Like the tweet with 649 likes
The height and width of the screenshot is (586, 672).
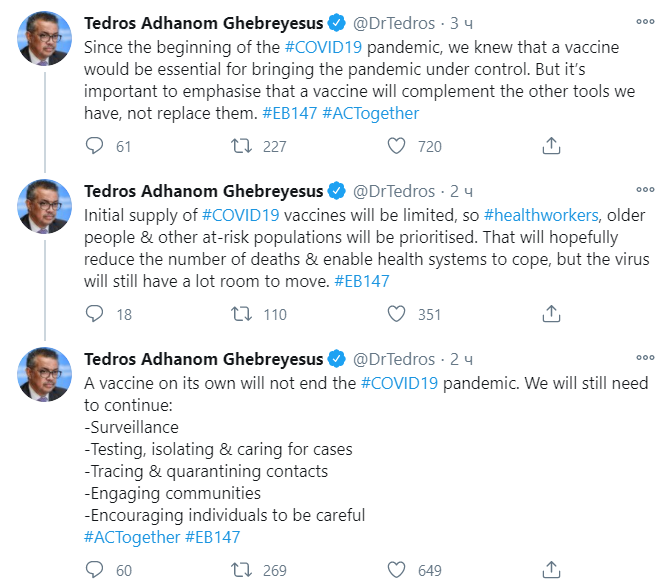tap(397, 570)
